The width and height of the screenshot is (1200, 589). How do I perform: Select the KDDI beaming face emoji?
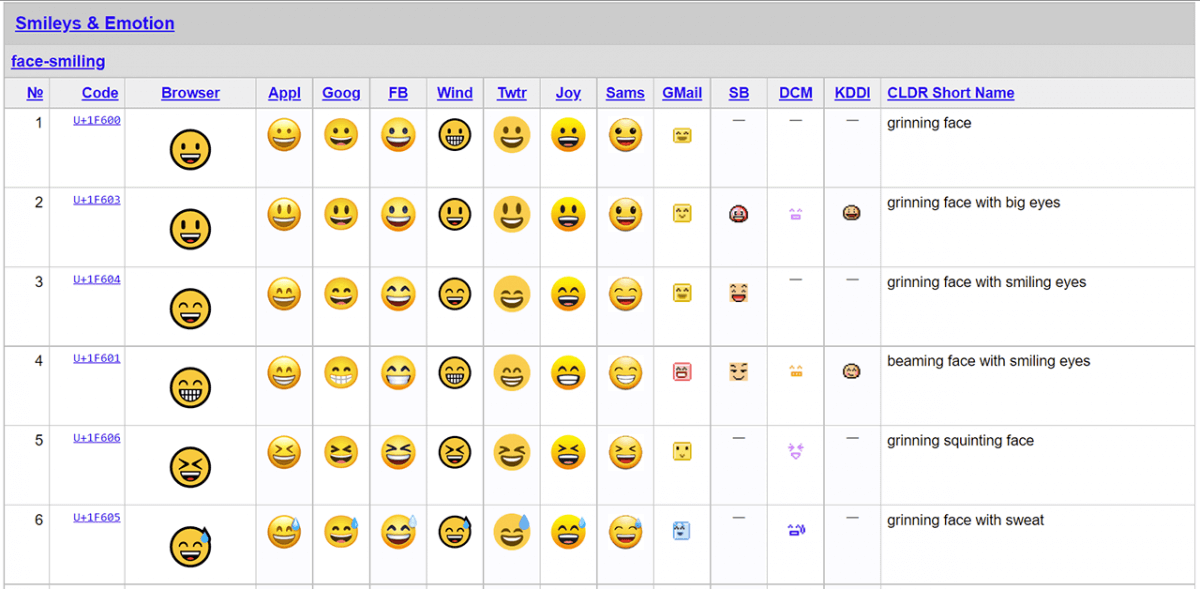(x=851, y=372)
